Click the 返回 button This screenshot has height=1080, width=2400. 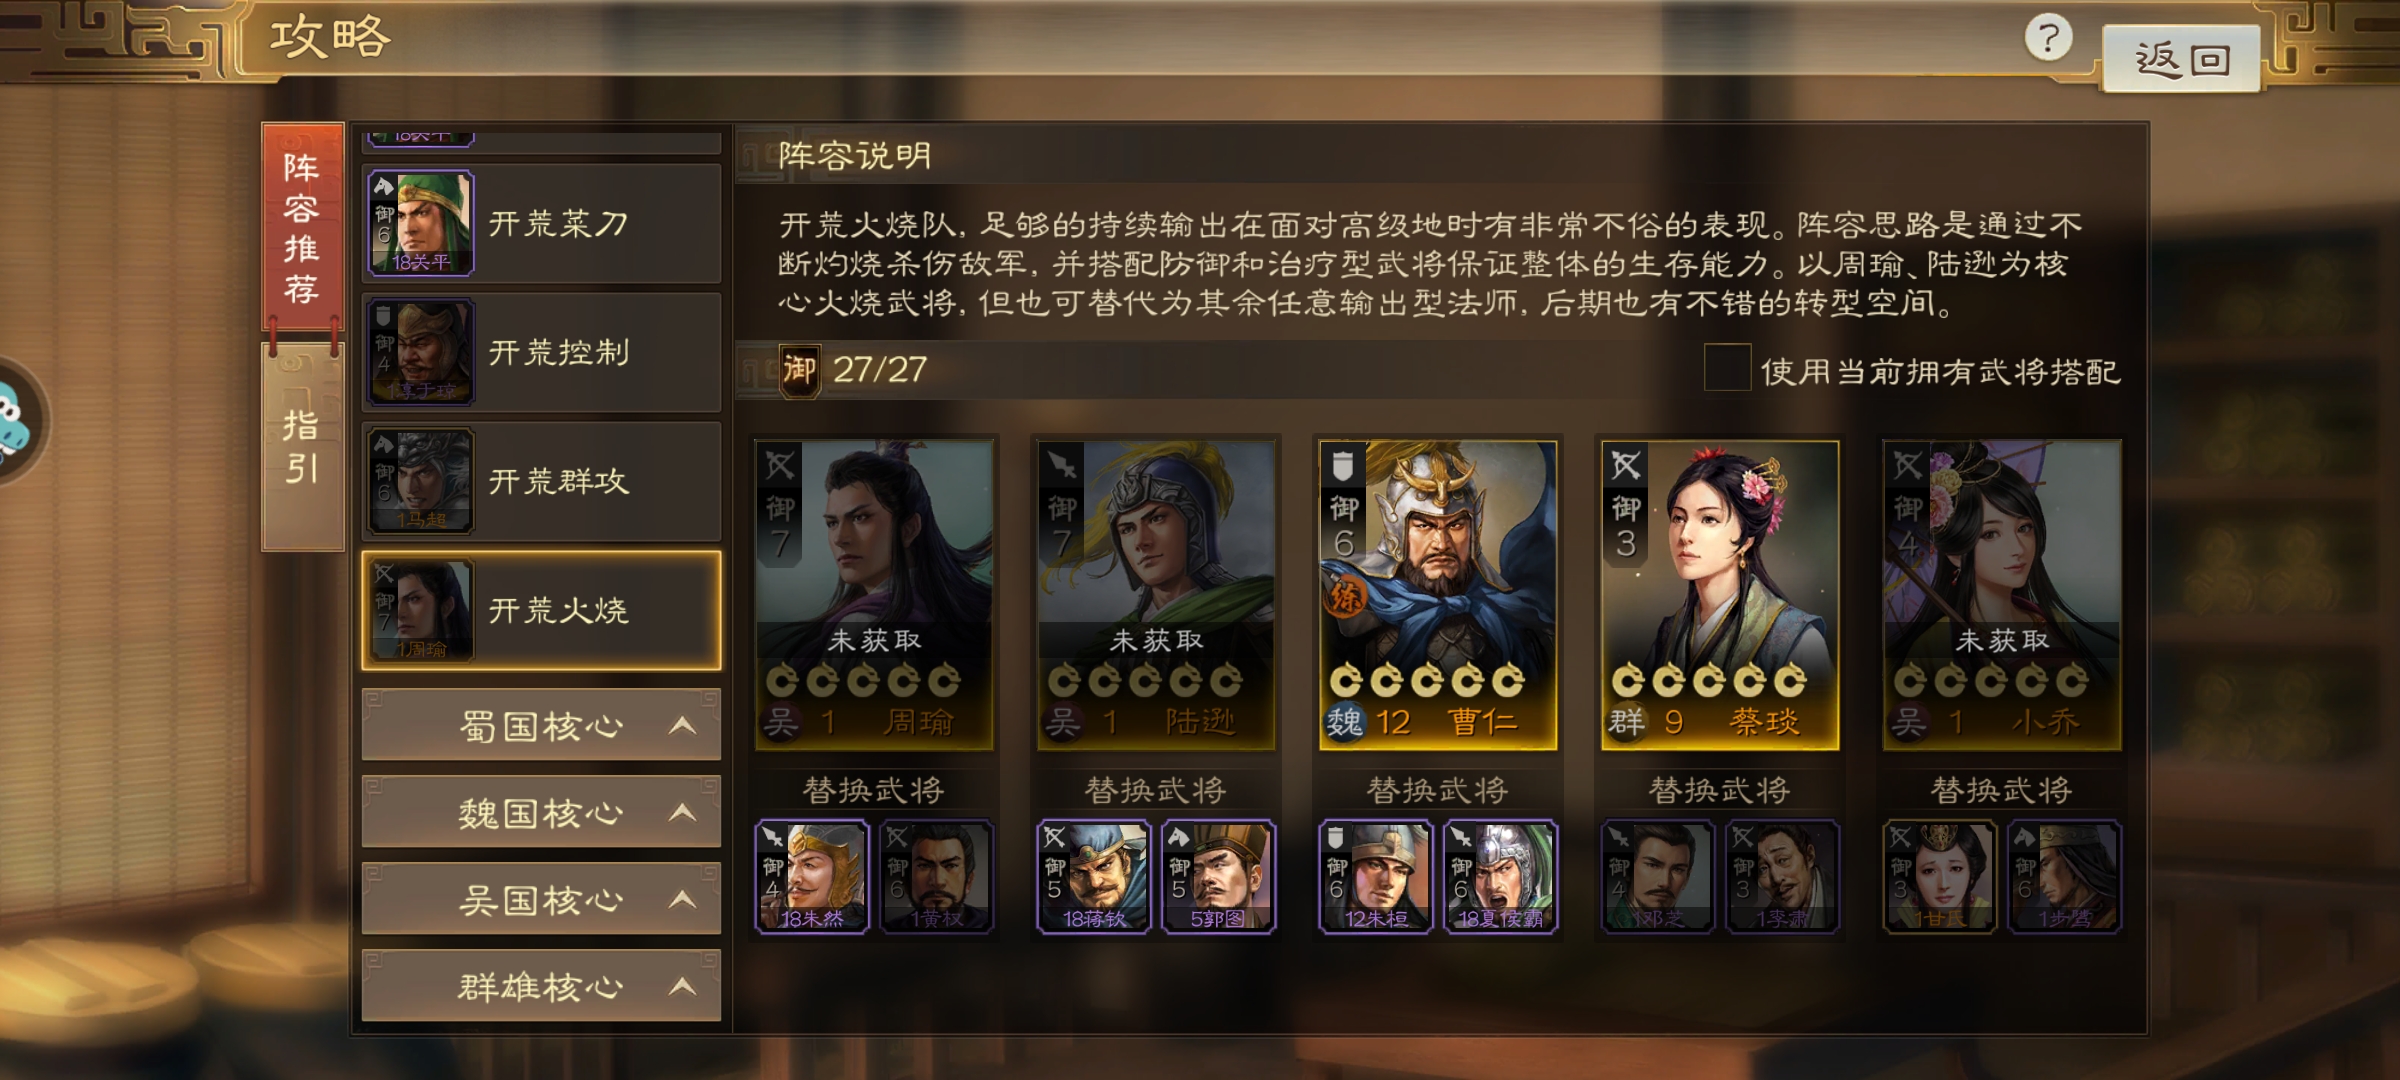pyautogui.click(x=2181, y=59)
